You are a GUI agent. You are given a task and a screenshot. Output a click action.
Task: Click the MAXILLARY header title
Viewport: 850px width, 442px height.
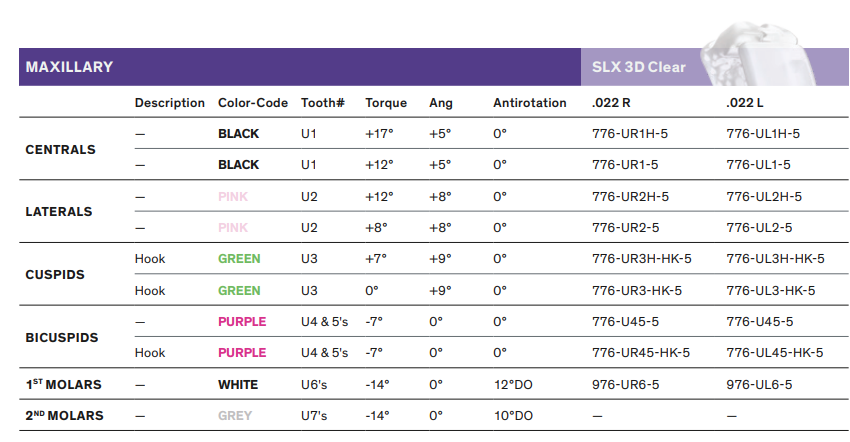coord(69,67)
